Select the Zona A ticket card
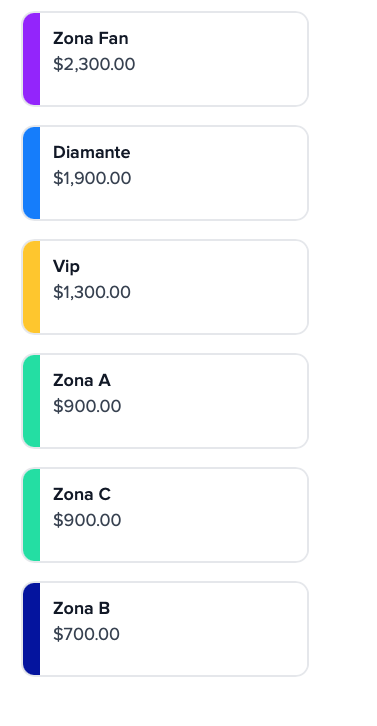The width and height of the screenshot is (377, 726). [x=165, y=401]
